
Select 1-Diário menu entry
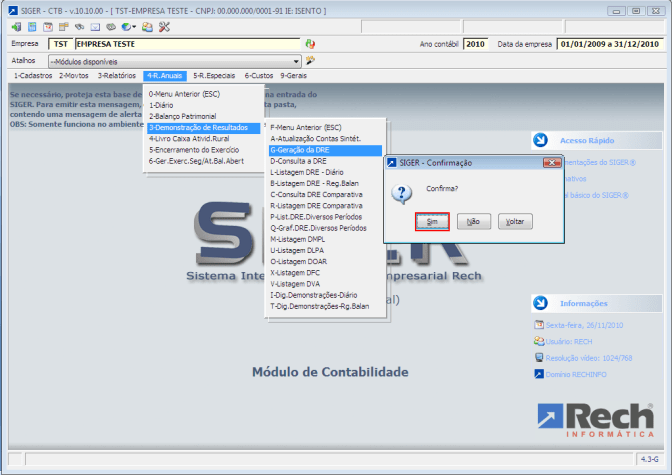point(204,105)
